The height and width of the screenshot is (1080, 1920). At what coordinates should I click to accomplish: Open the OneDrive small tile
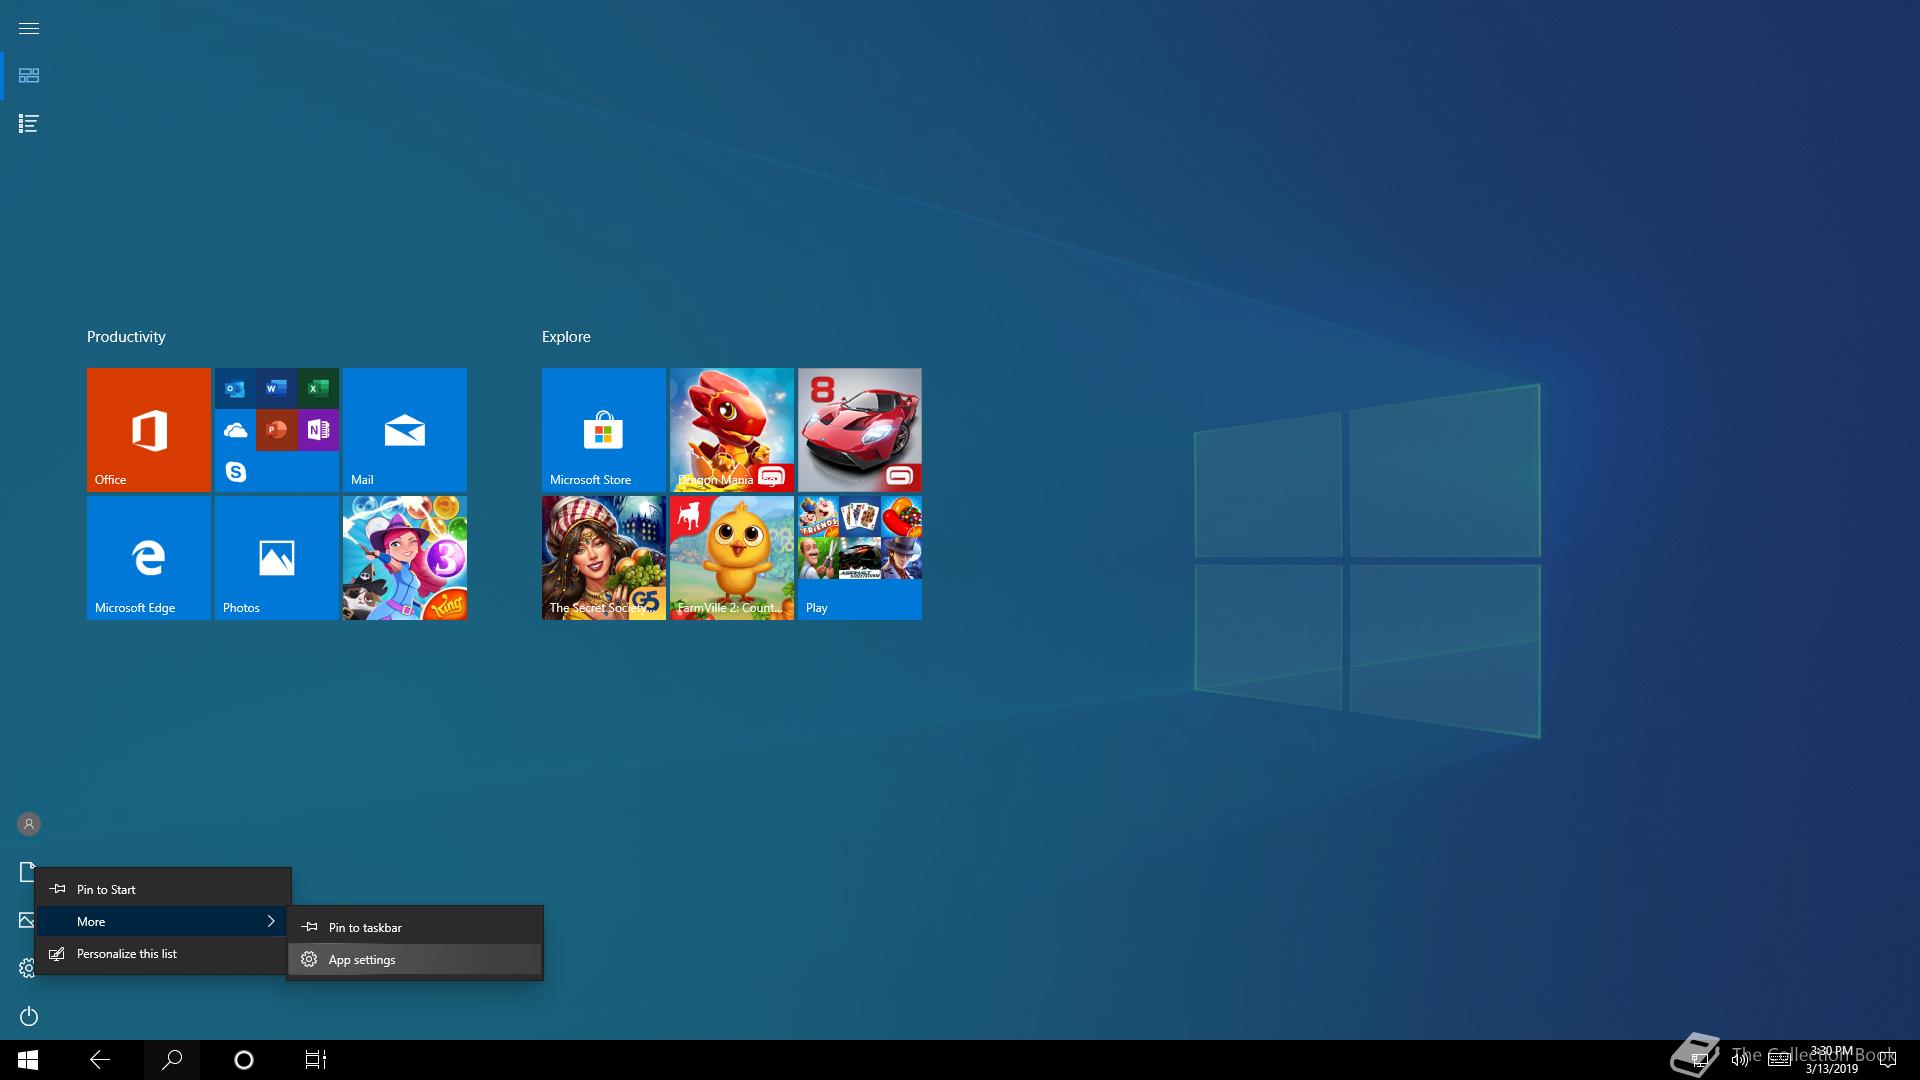click(x=235, y=430)
